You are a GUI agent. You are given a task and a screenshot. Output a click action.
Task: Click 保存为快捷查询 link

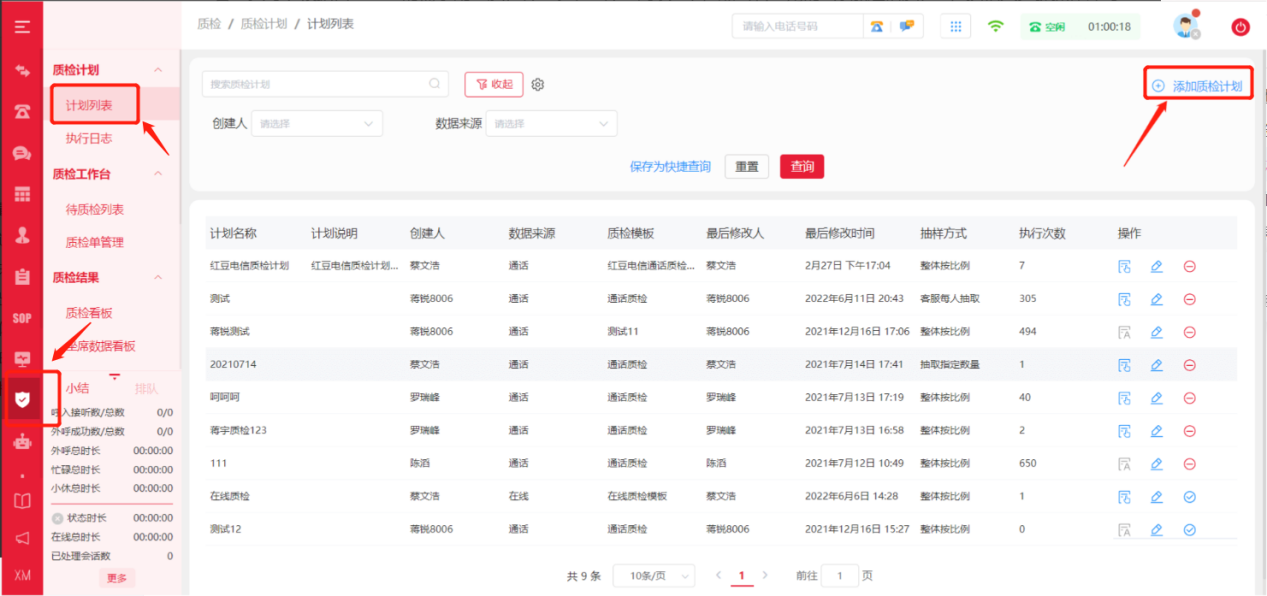point(670,167)
